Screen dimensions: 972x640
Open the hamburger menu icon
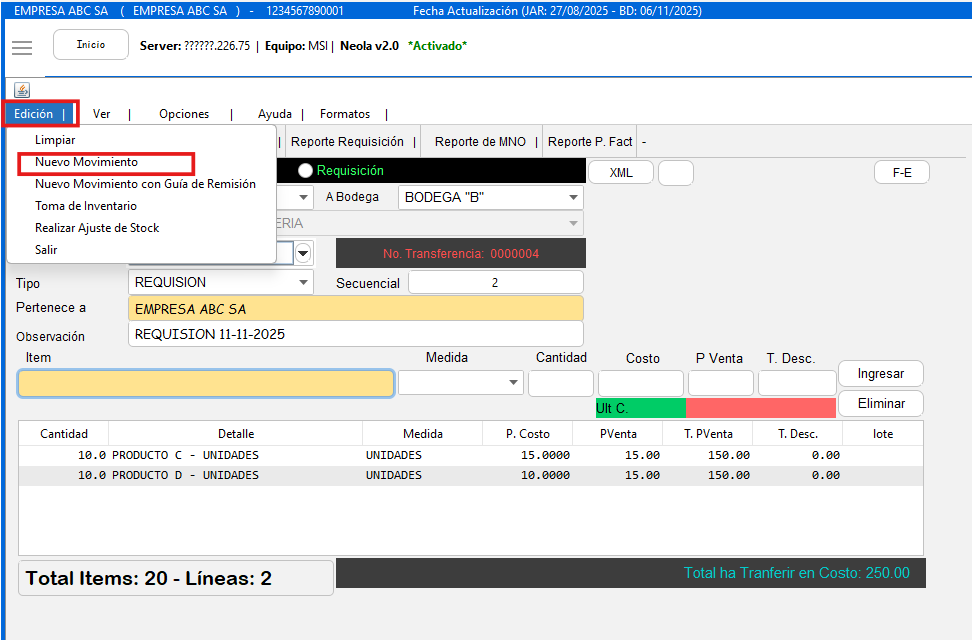pyautogui.click(x=22, y=48)
